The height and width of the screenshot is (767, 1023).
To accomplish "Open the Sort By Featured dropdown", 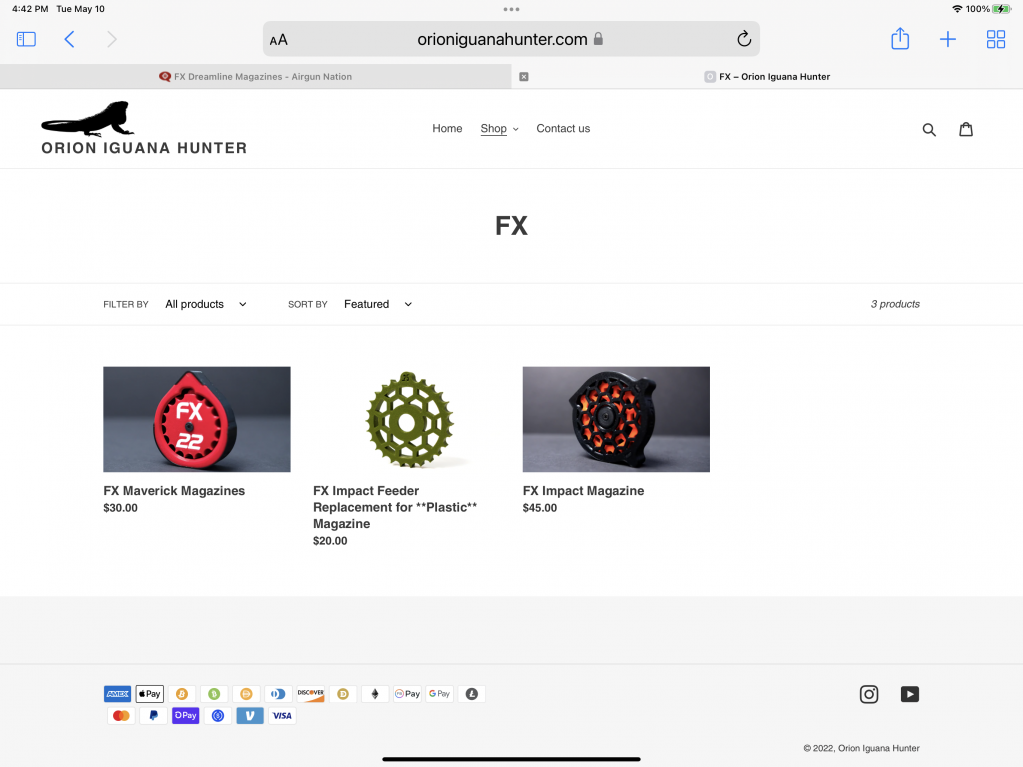I will 378,304.
